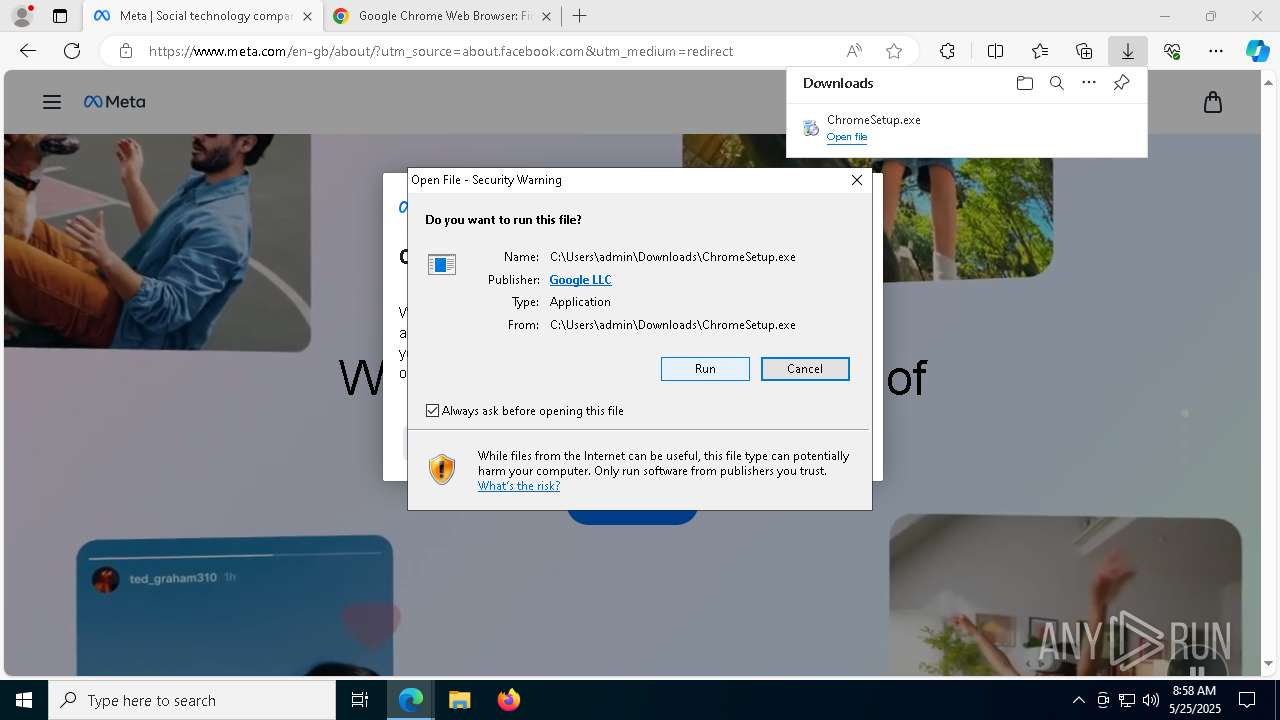Open the Google LLC publisher link
The height and width of the screenshot is (720, 1280).
click(580, 280)
